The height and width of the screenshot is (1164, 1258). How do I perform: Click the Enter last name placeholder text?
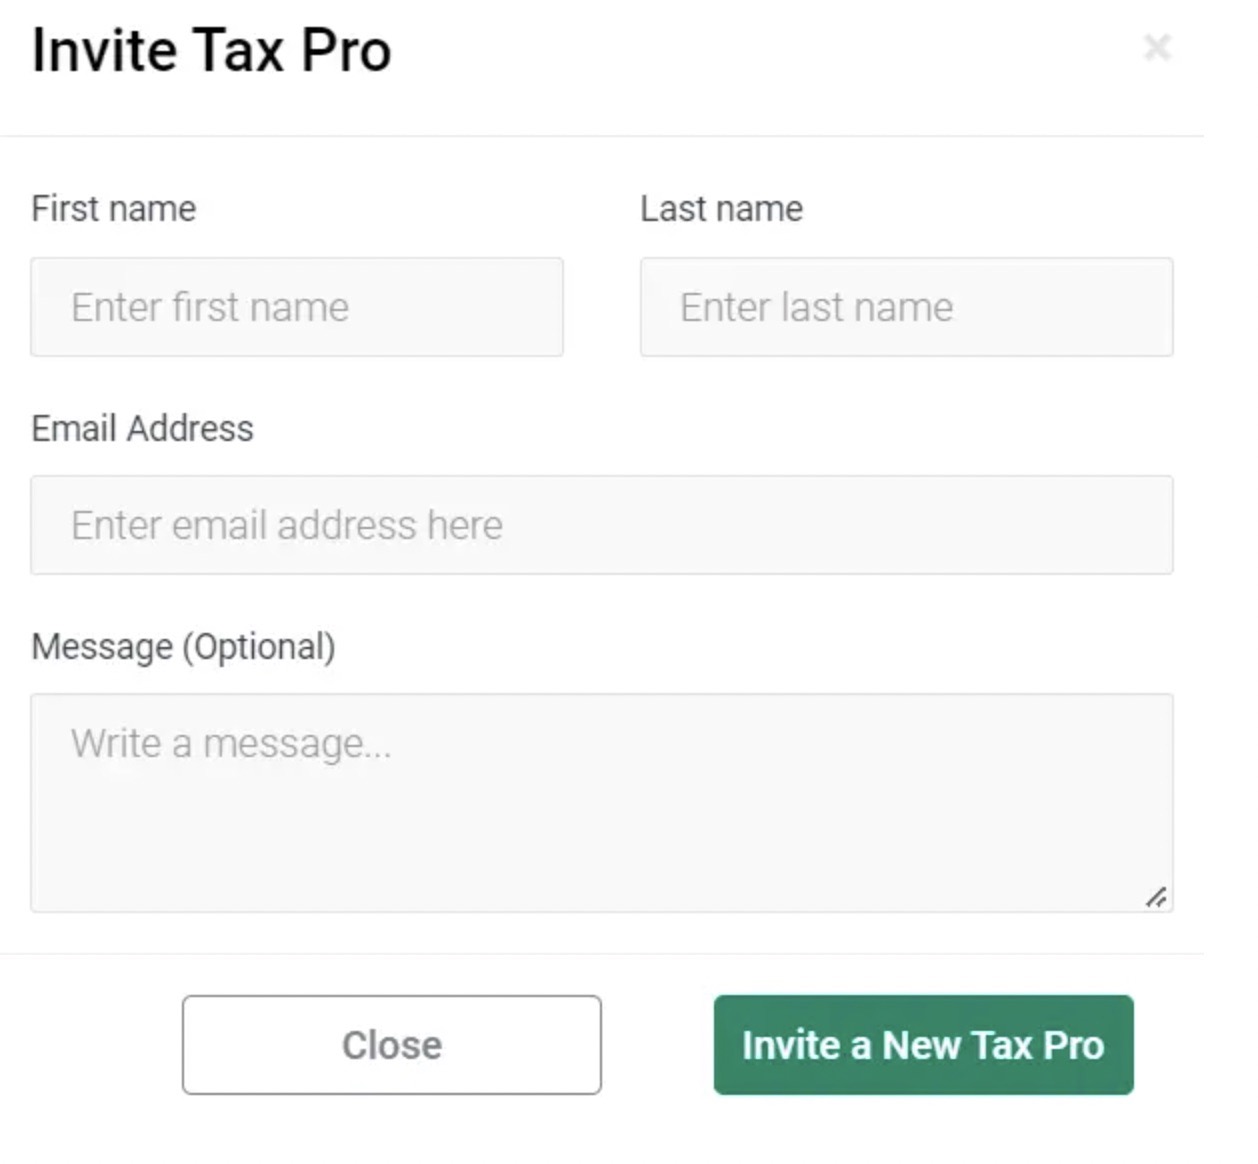(x=817, y=307)
